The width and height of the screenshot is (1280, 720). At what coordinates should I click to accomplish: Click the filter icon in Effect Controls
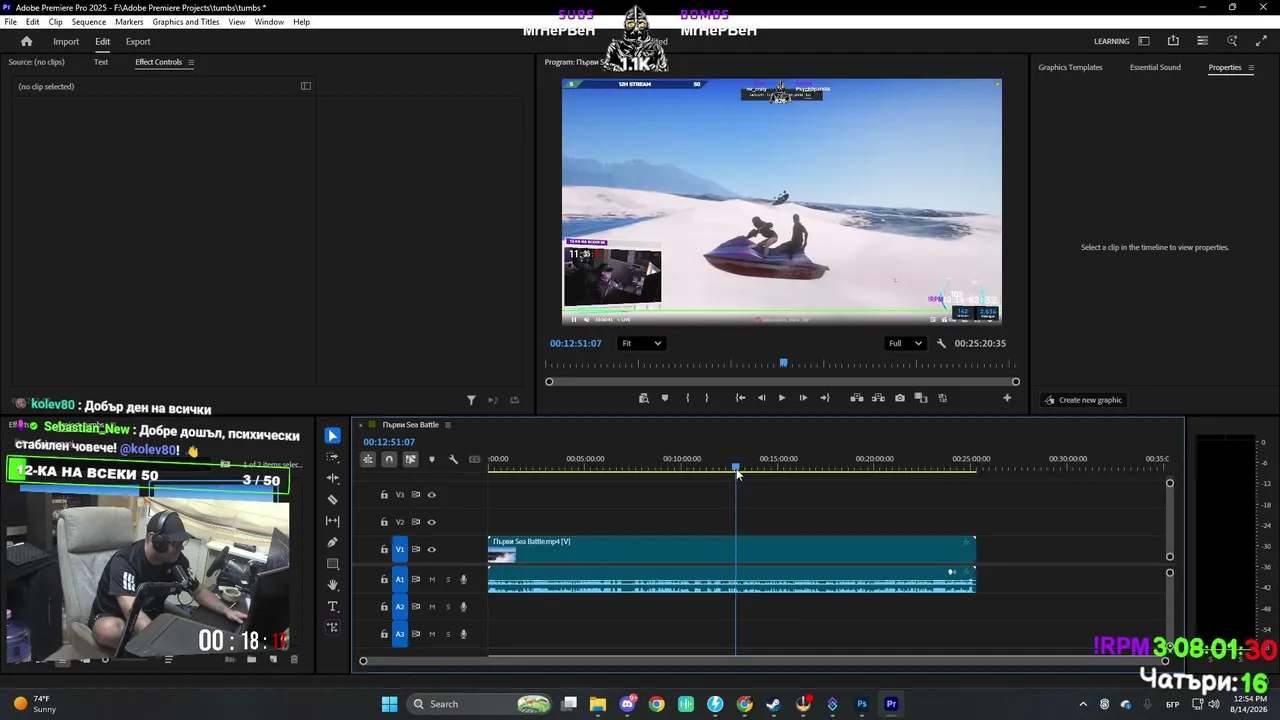pyautogui.click(x=471, y=400)
